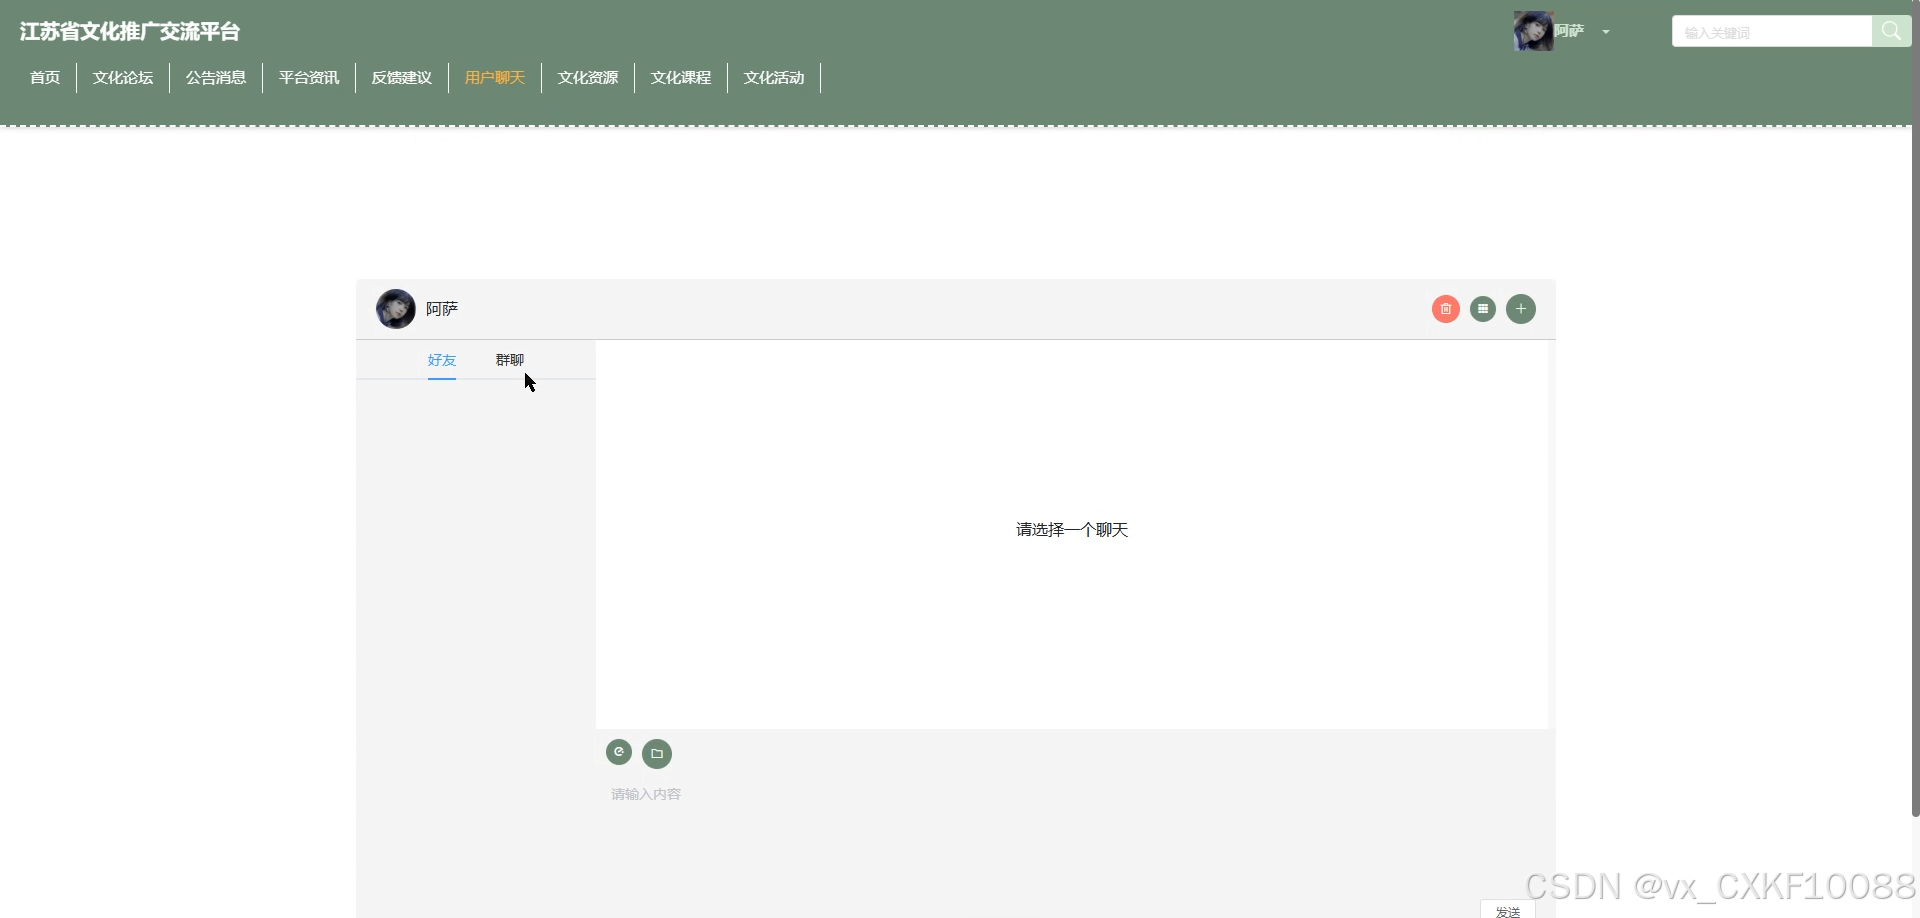Select 用户聊天 navigation item

pyautogui.click(x=495, y=78)
